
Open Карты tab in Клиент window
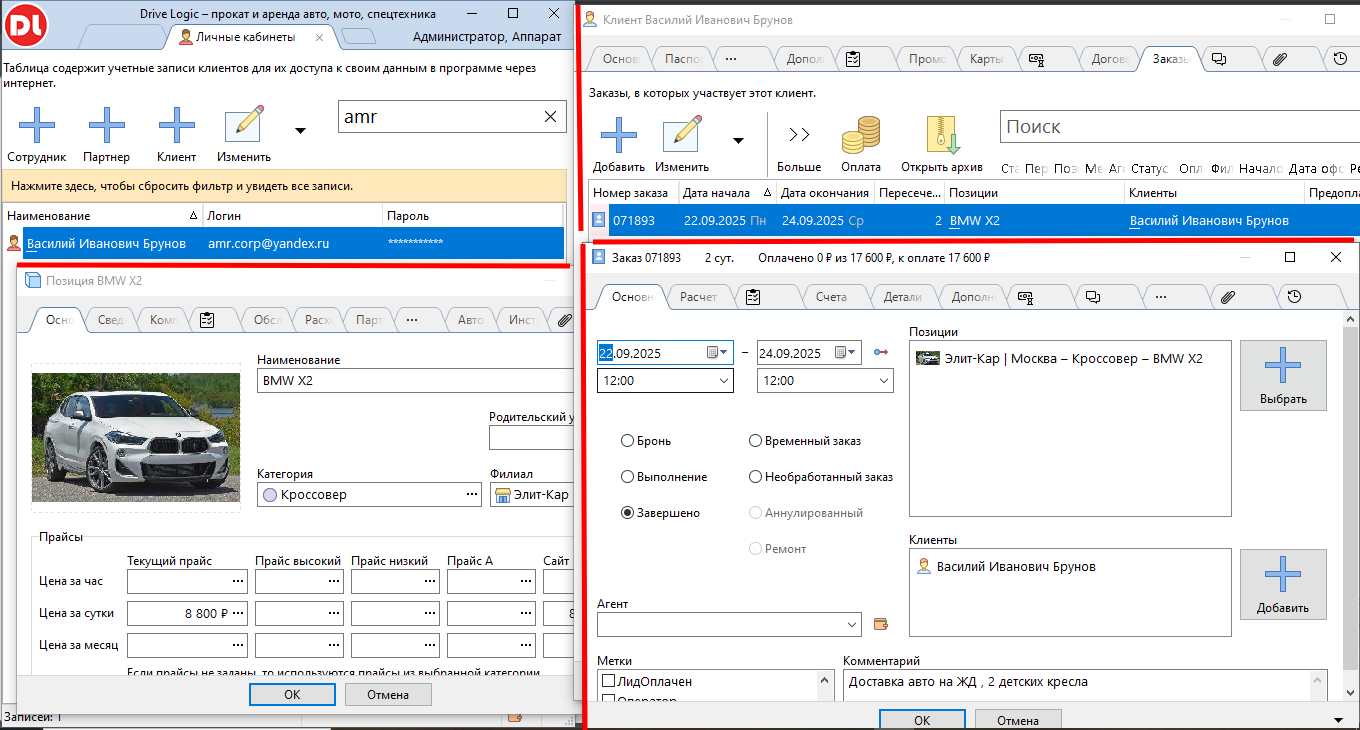coord(986,59)
